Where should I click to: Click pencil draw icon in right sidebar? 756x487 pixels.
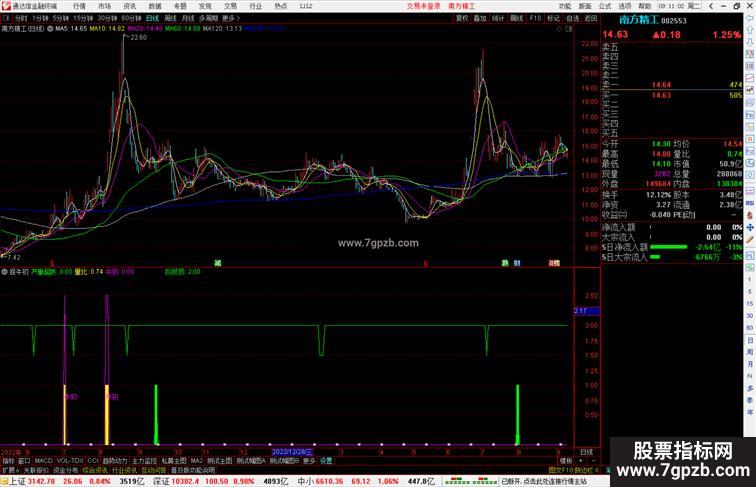[750, 239]
